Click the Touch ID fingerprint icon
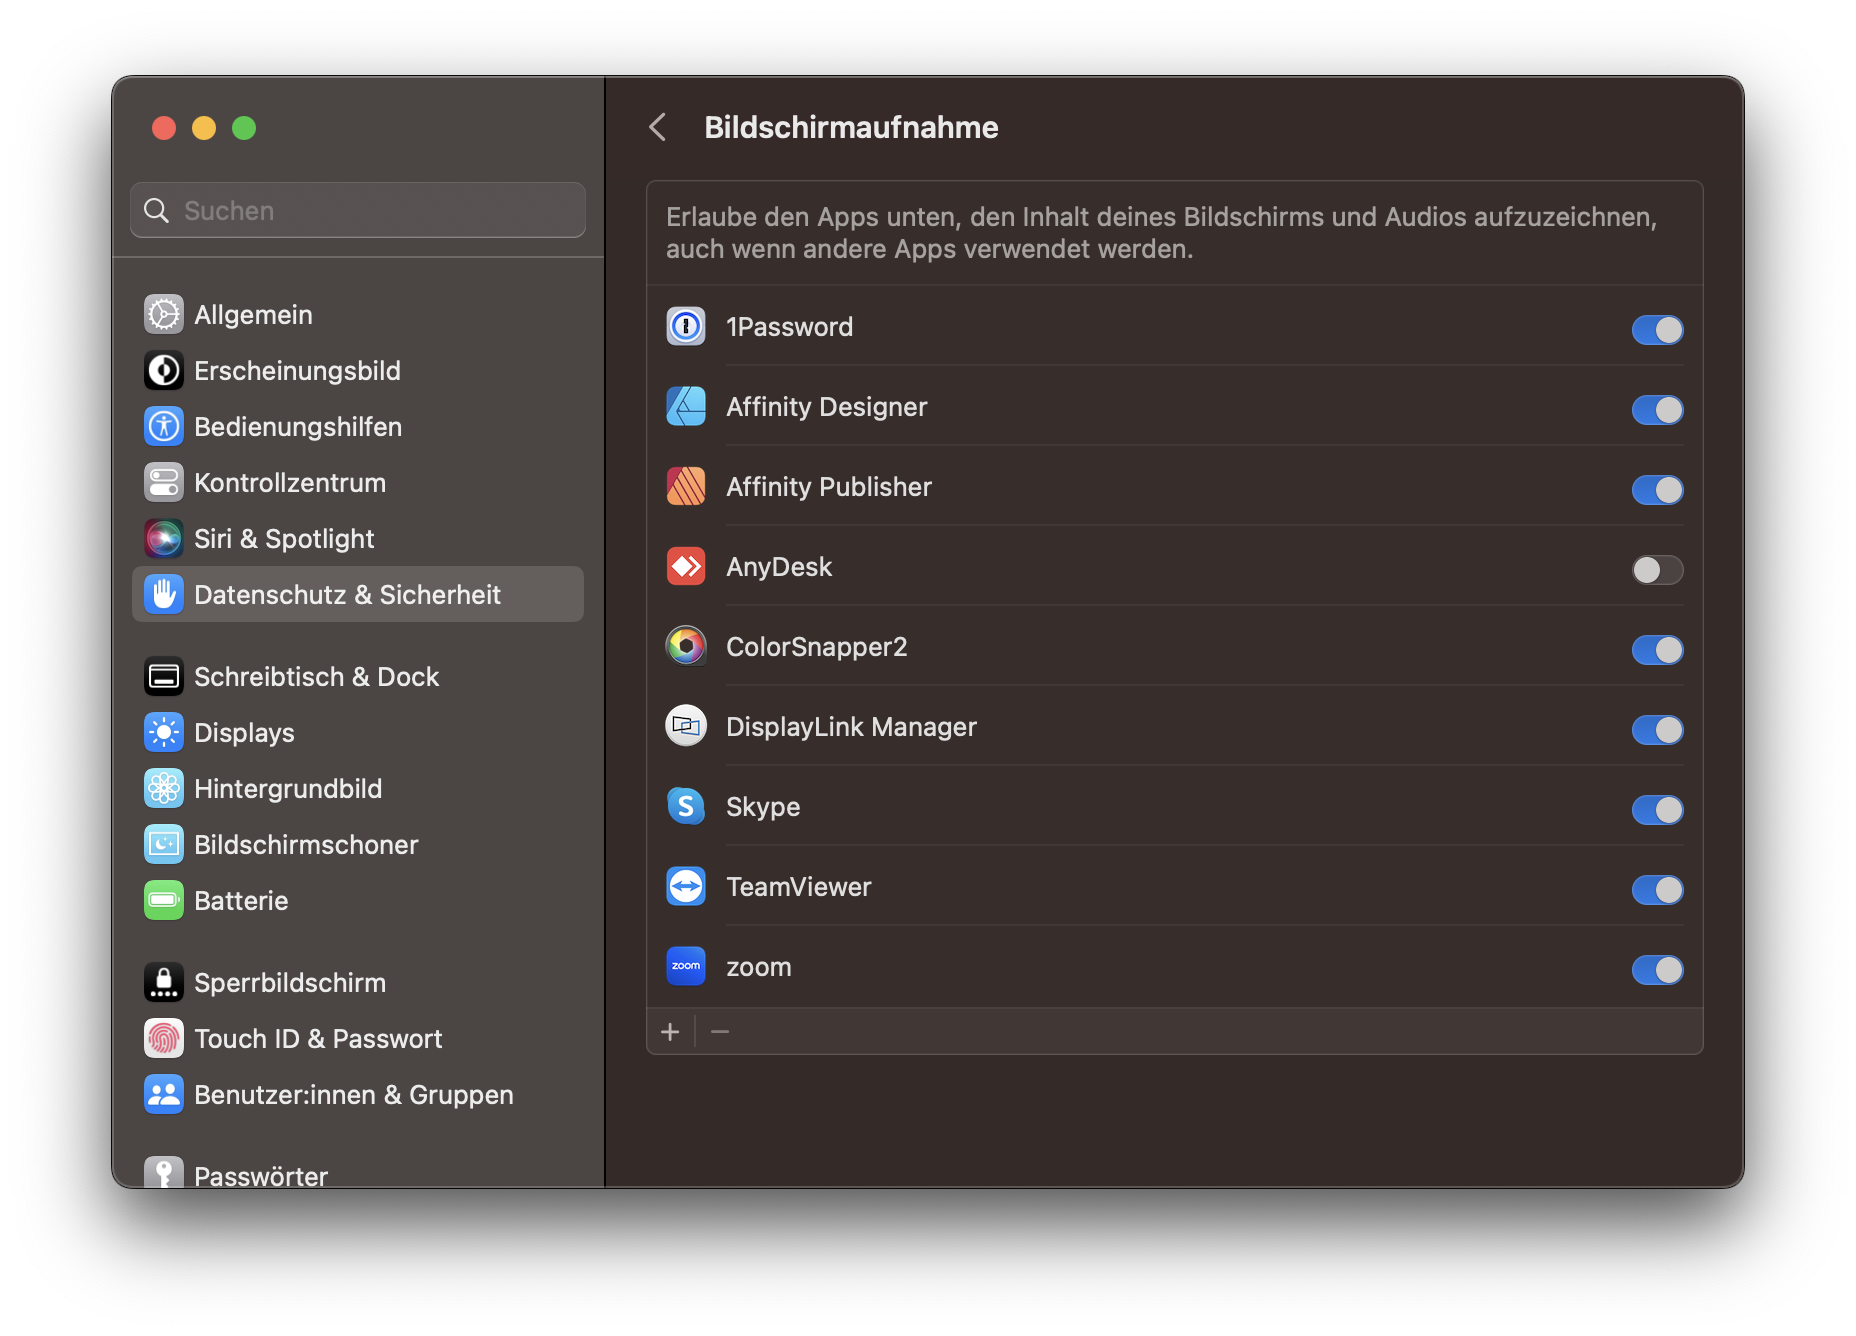The width and height of the screenshot is (1856, 1336). tap(164, 1038)
